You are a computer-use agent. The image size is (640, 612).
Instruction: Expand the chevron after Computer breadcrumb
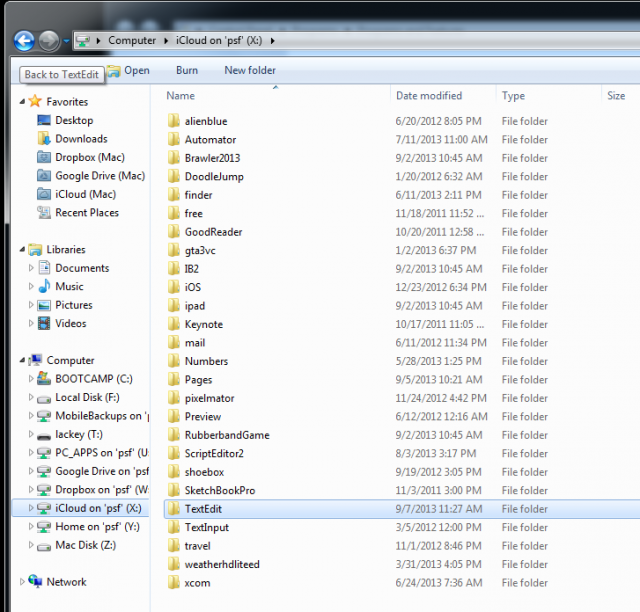[166, 40]
